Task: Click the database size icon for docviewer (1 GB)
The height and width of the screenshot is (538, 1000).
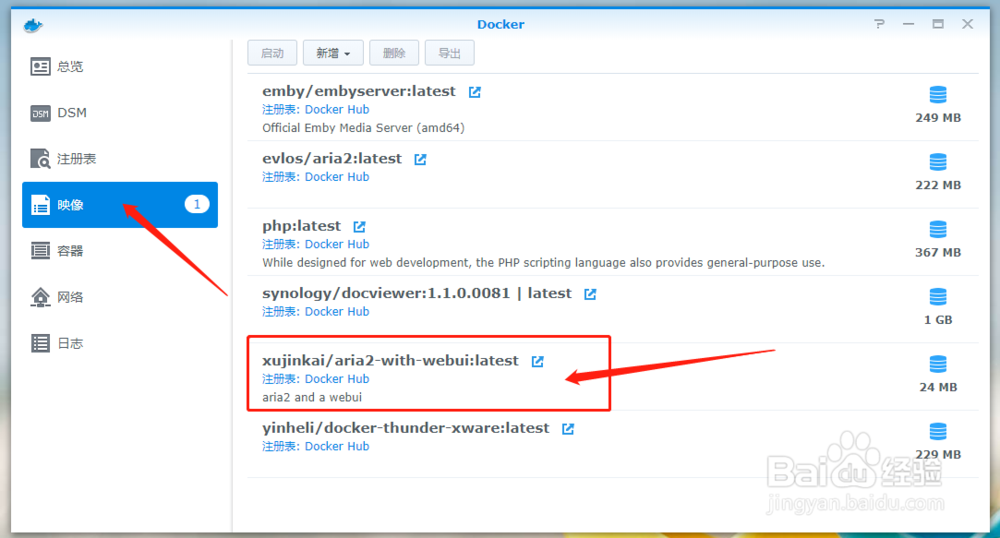Action: 938,296
